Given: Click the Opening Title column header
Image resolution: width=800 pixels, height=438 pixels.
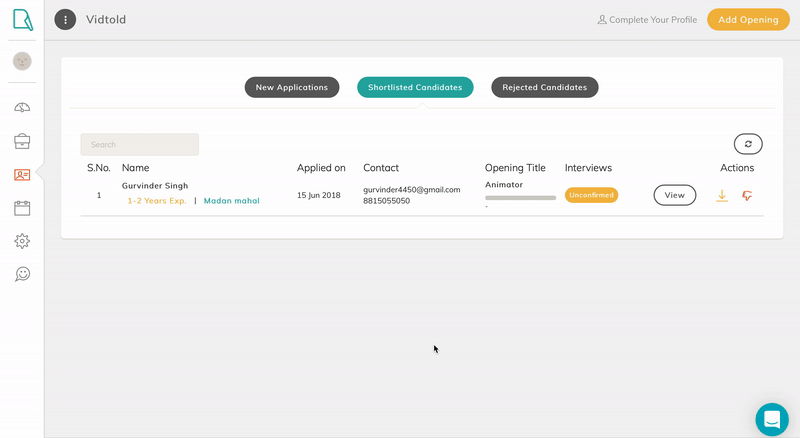Looking at the screenshot, I should pos(515,167).
